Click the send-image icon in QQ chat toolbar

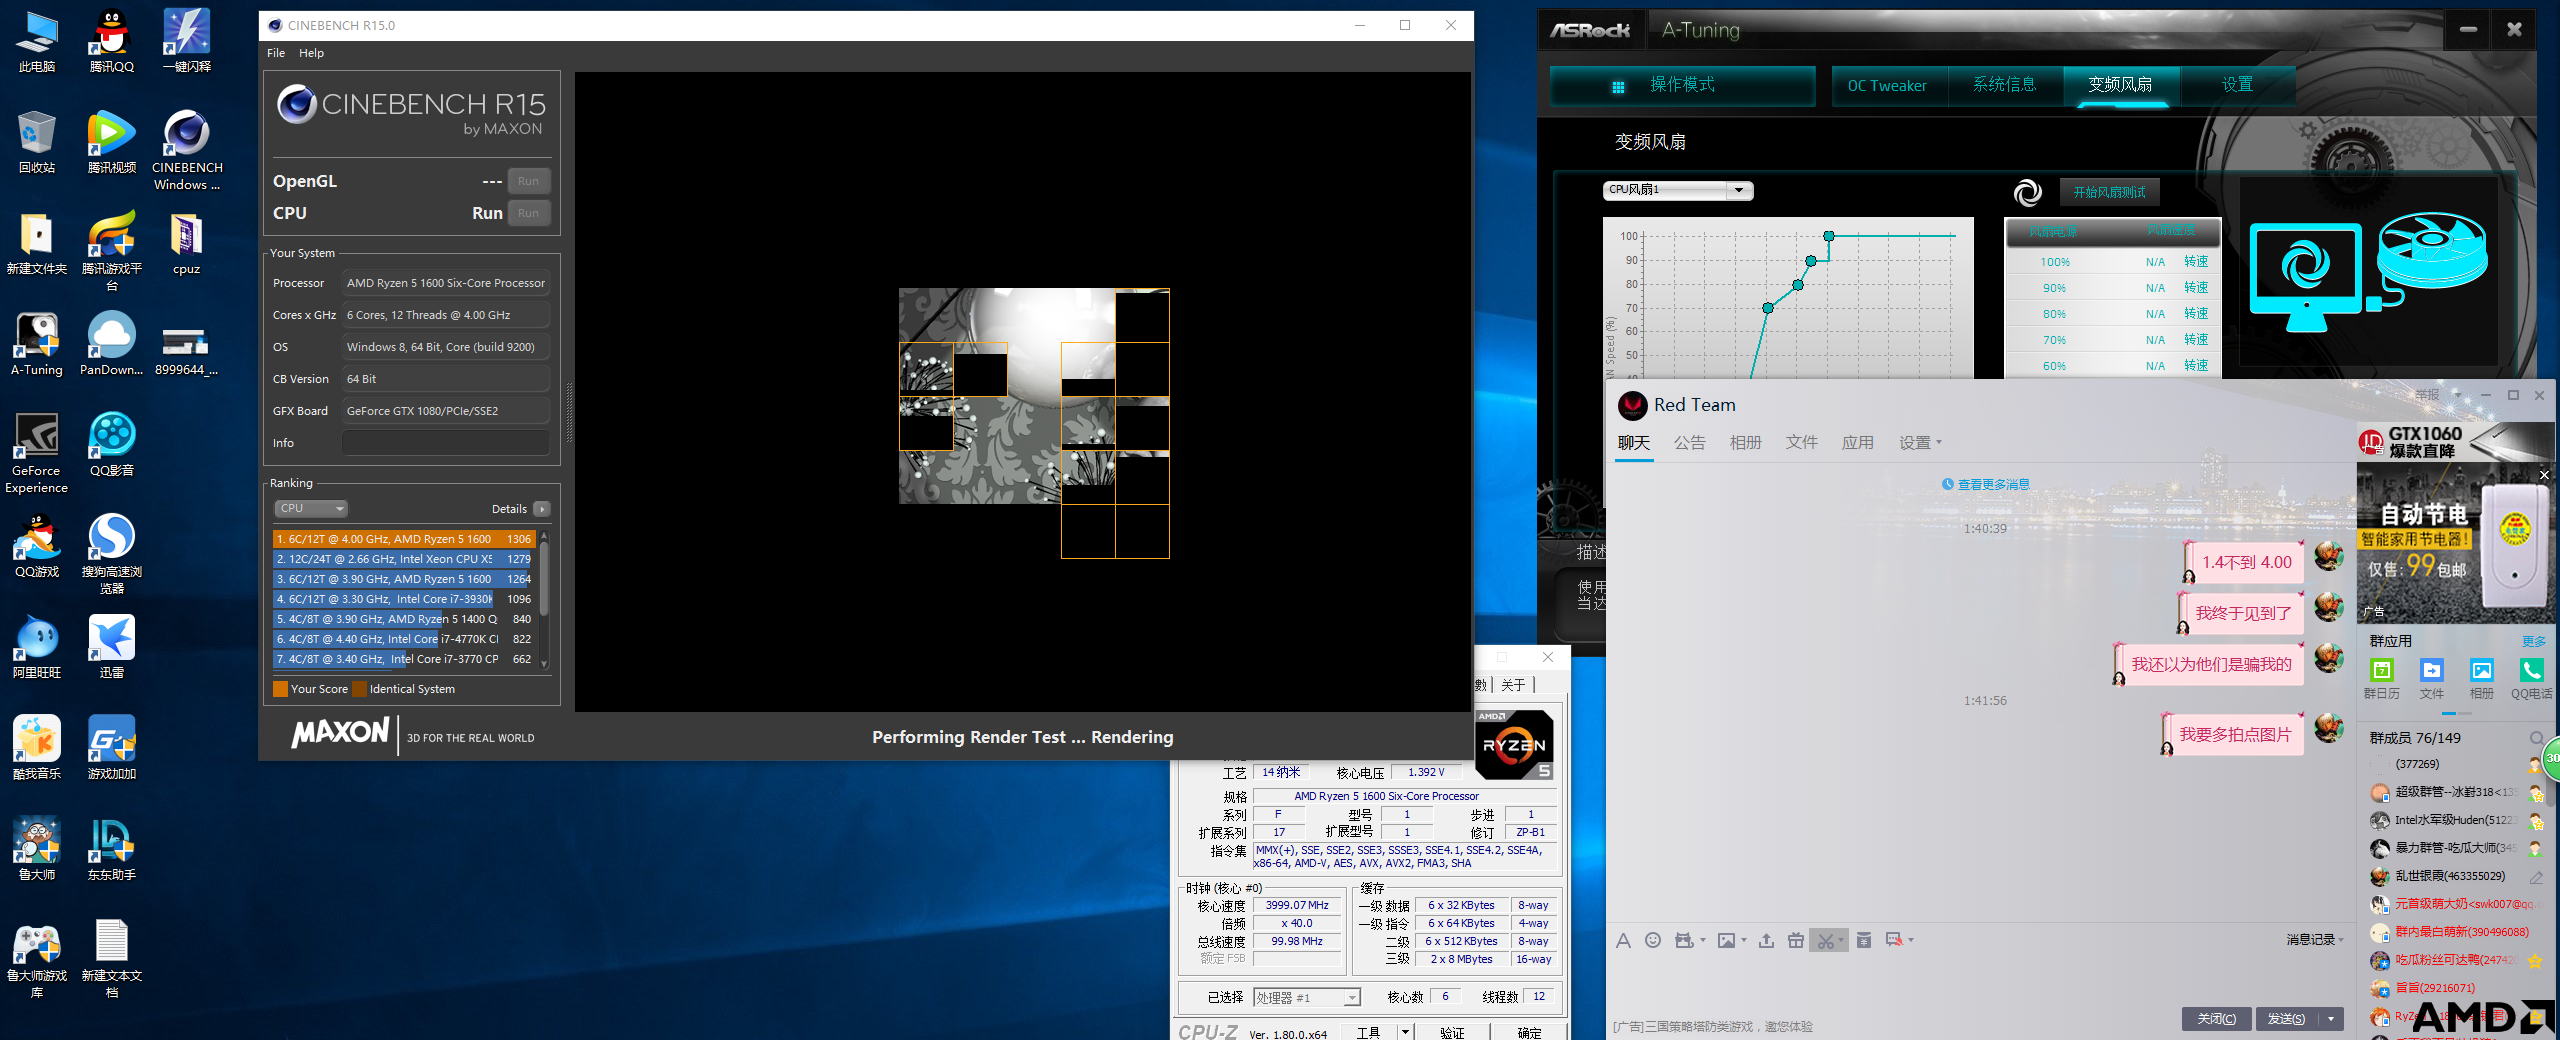tap(1727, 940)
